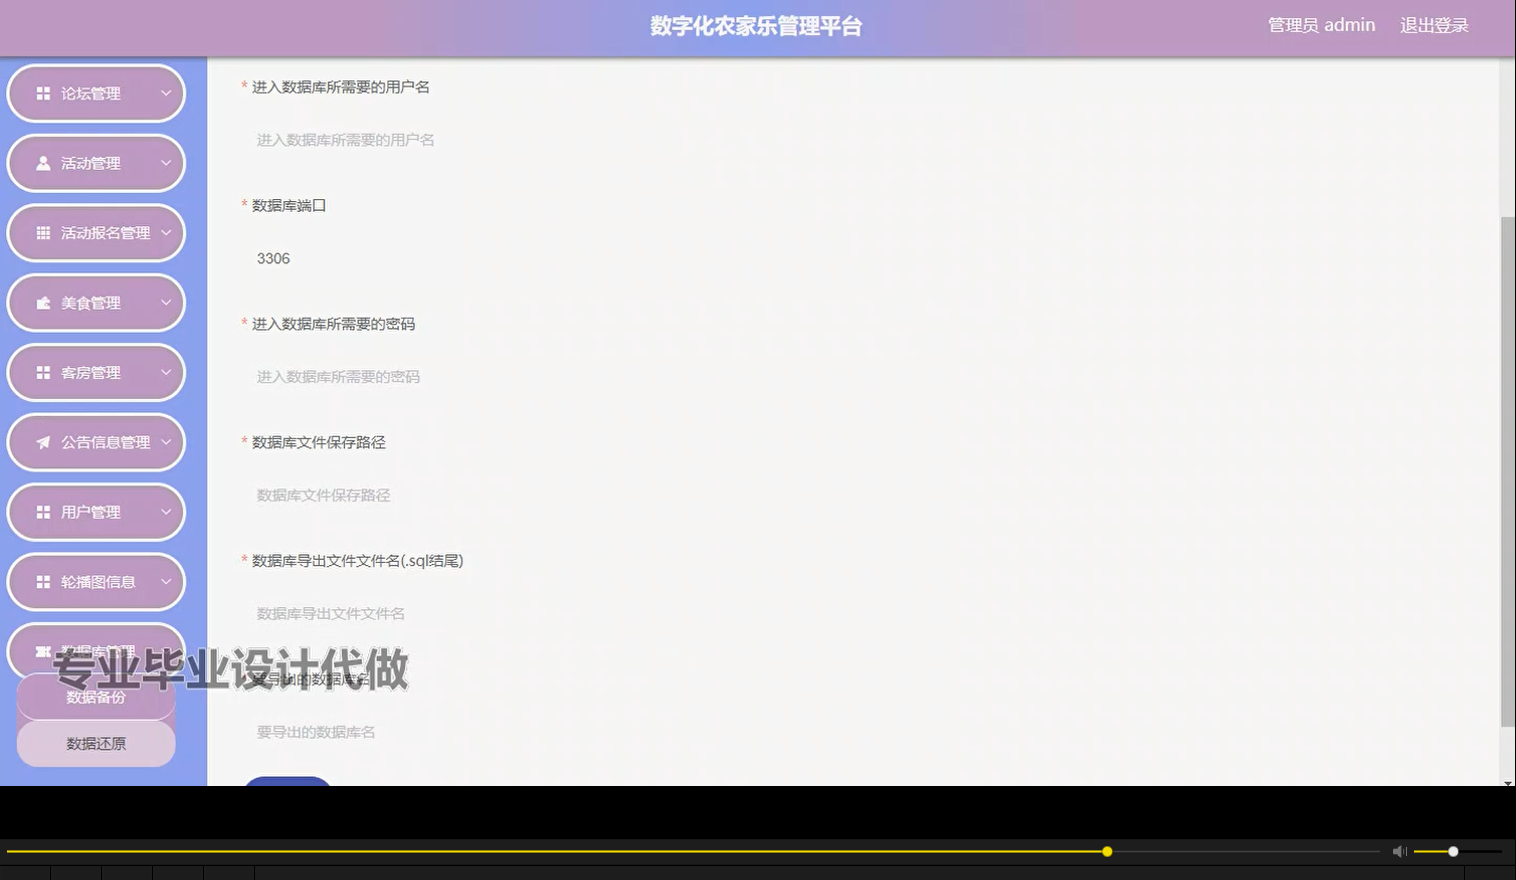This screenshot has width=1516, height=880.
Task: Open the 数据备份 menu item
Action: [x=95, y=697]
